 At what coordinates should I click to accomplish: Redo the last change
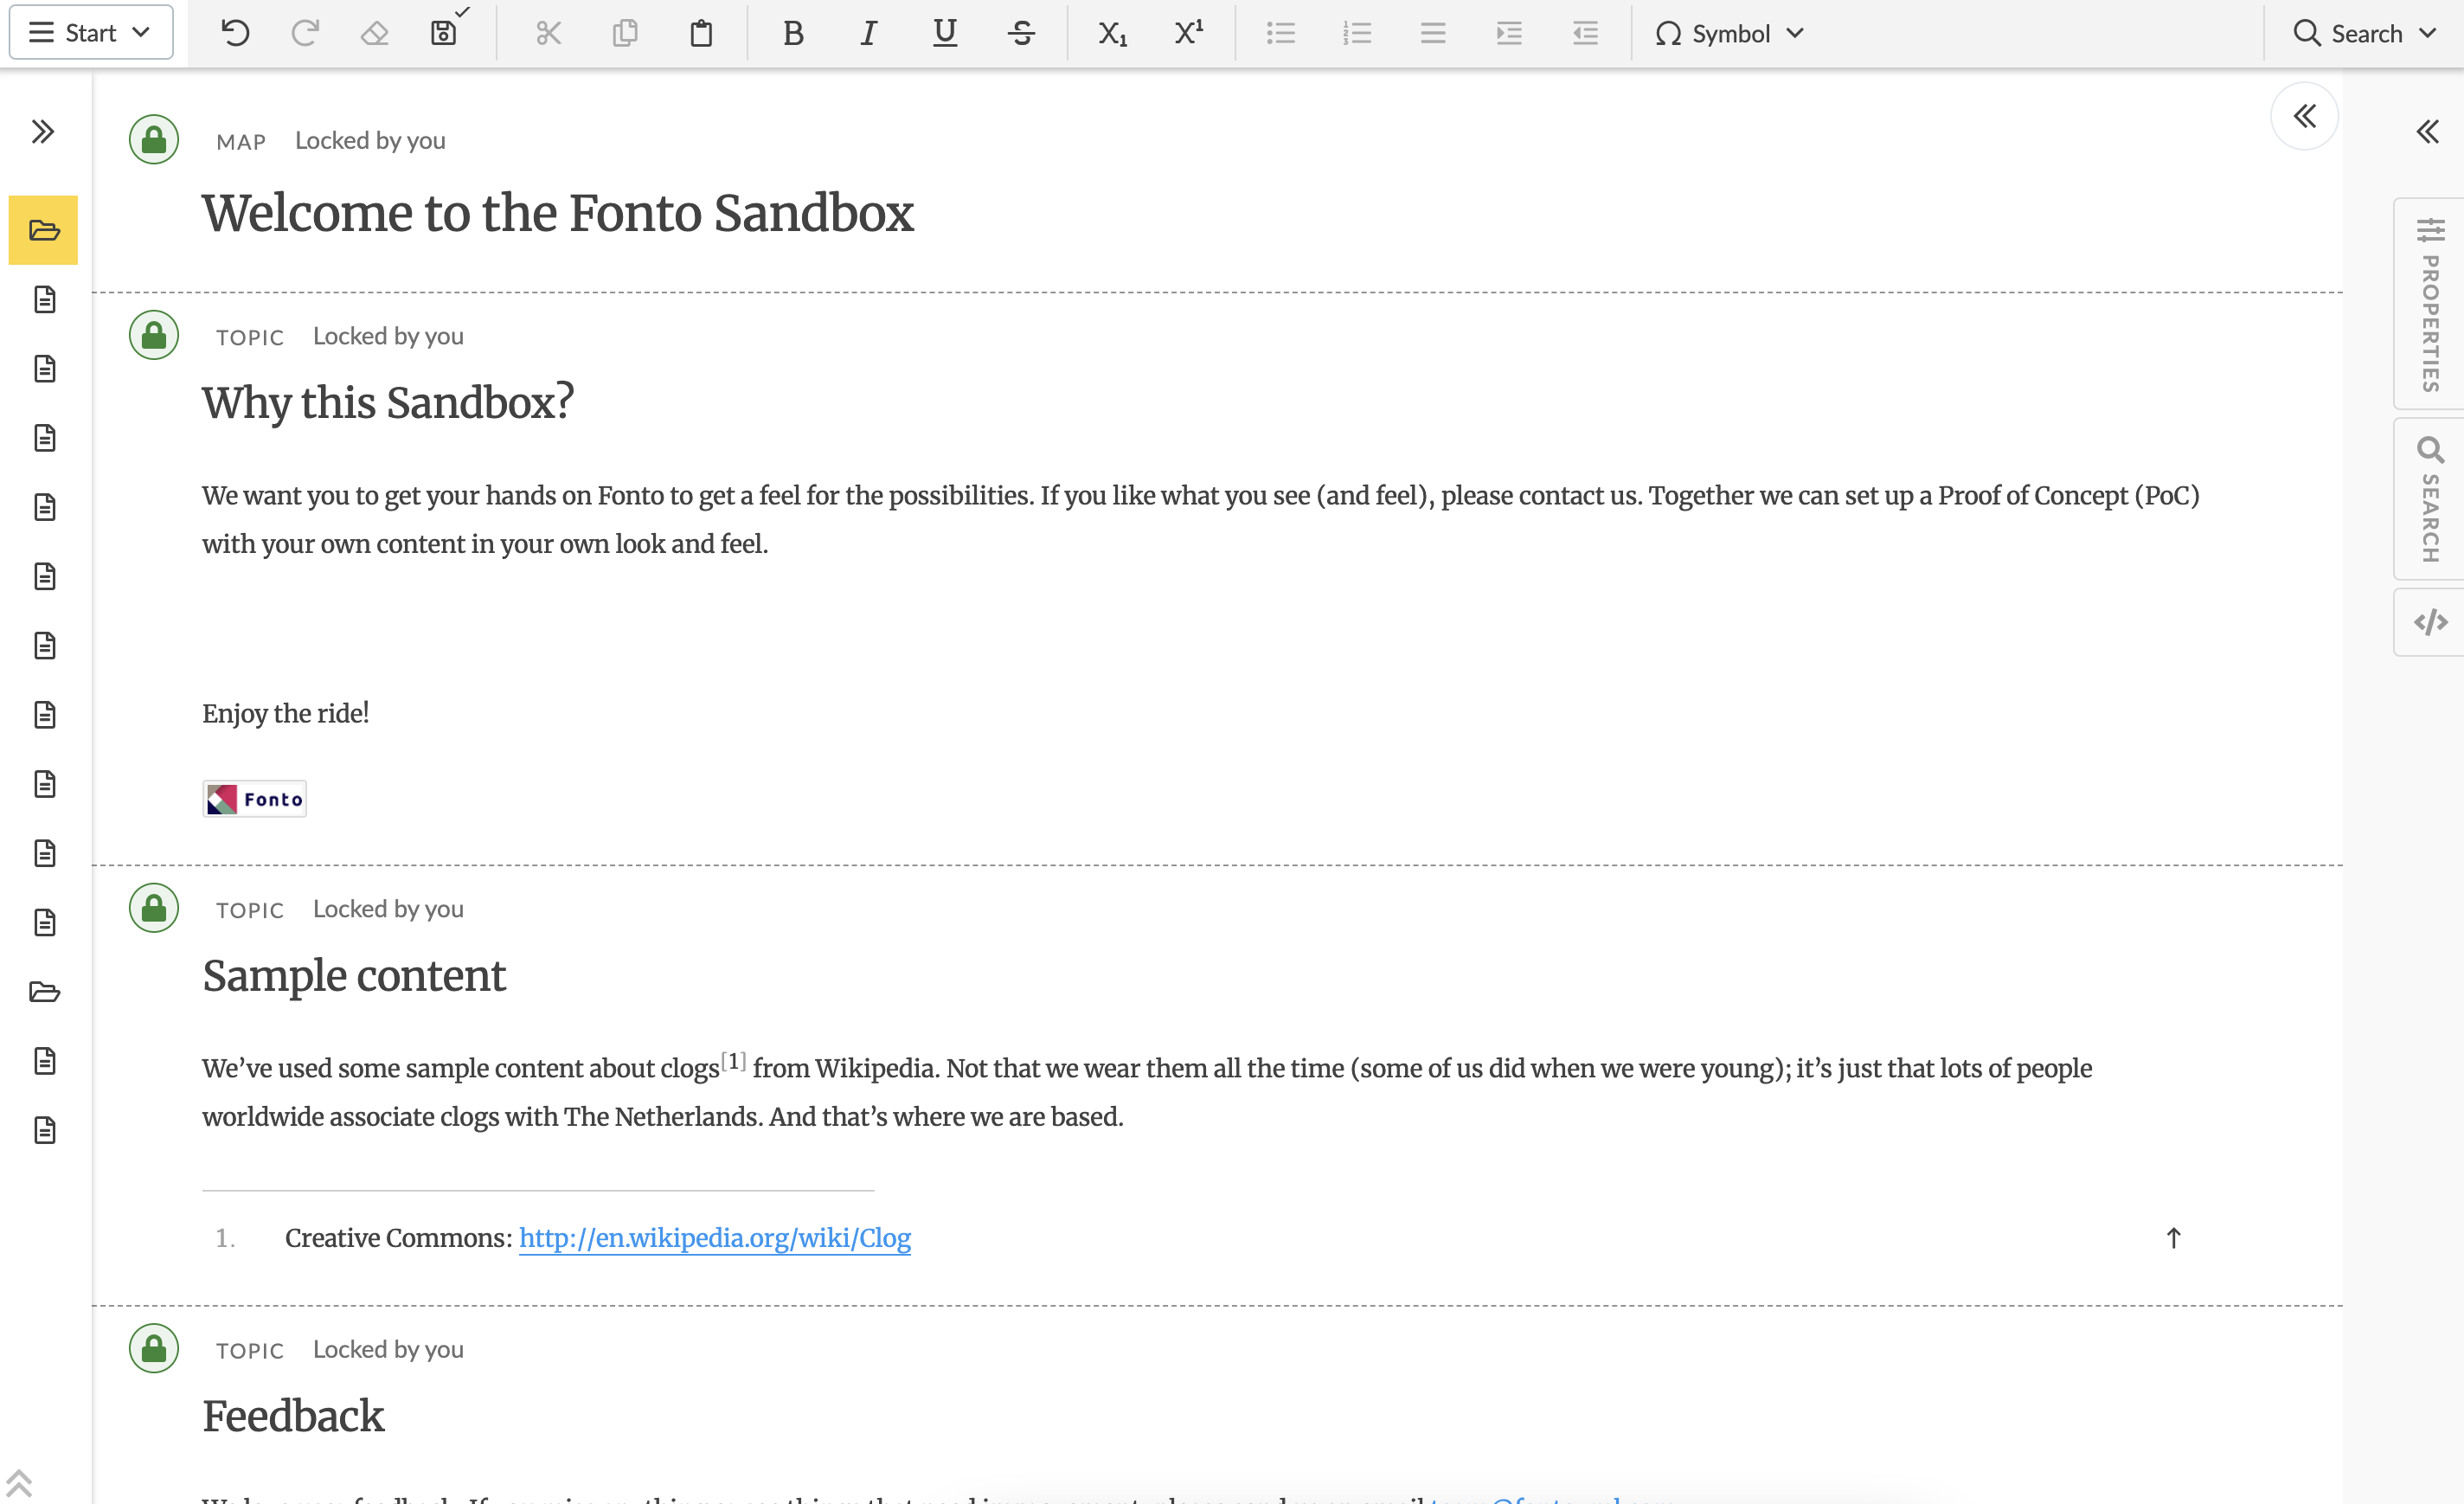[305, 33]
